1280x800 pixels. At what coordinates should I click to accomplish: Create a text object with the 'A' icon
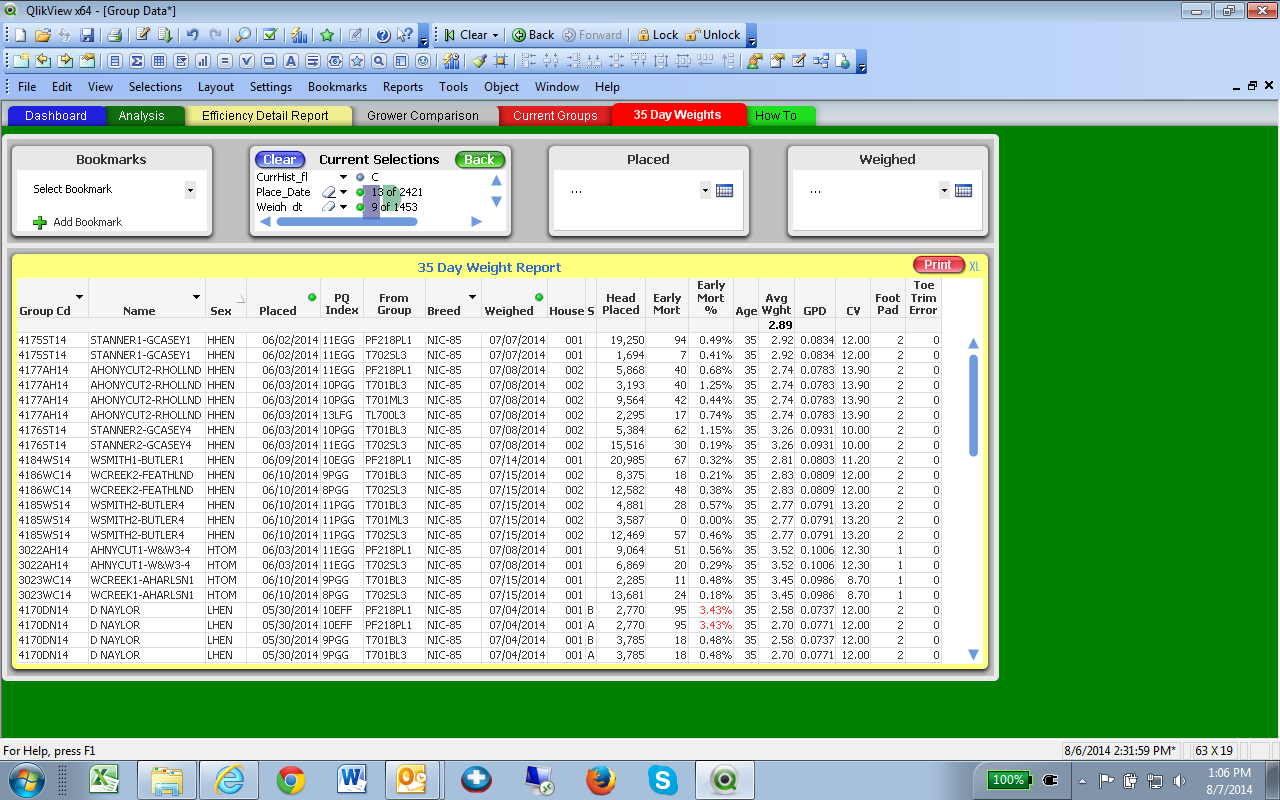291,61
